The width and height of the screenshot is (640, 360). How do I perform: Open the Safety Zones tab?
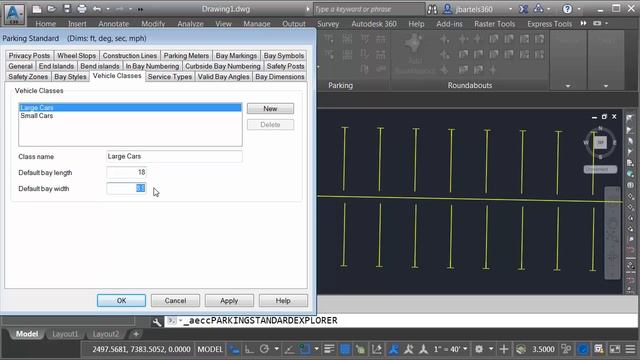pos(28,77)
